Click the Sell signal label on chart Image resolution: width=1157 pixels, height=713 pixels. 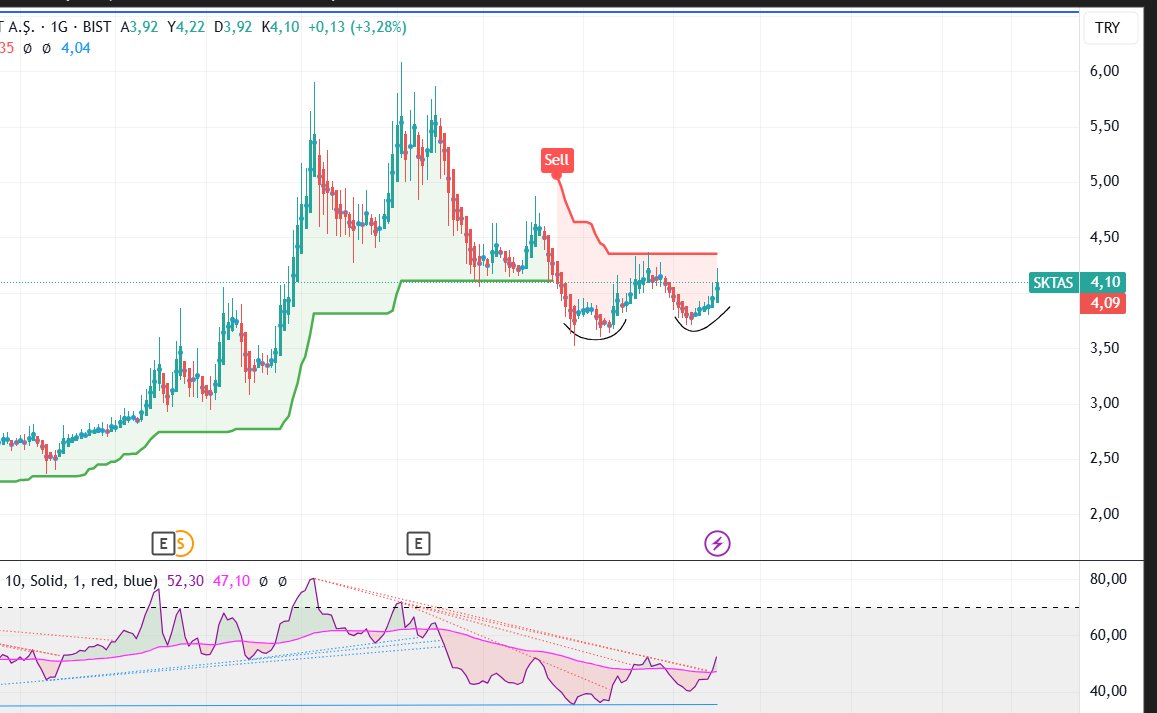tap(556, 161)
